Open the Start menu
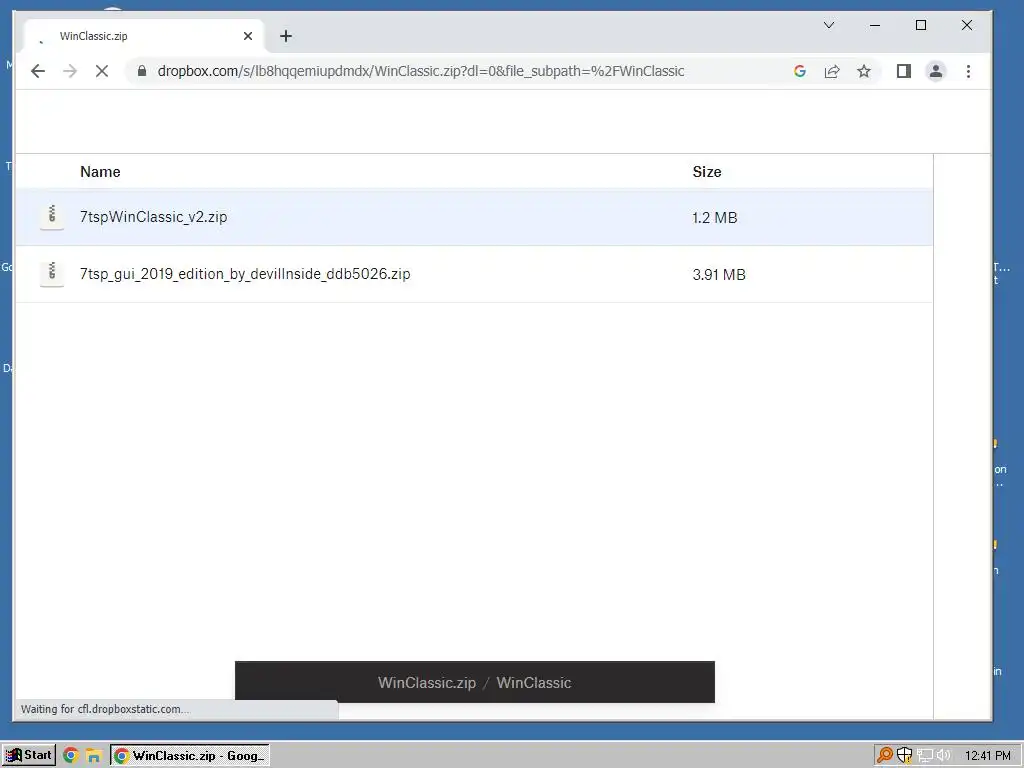The height and width of the screenshot is (768, 1024). pyautogui.click(x=29, y=755)
